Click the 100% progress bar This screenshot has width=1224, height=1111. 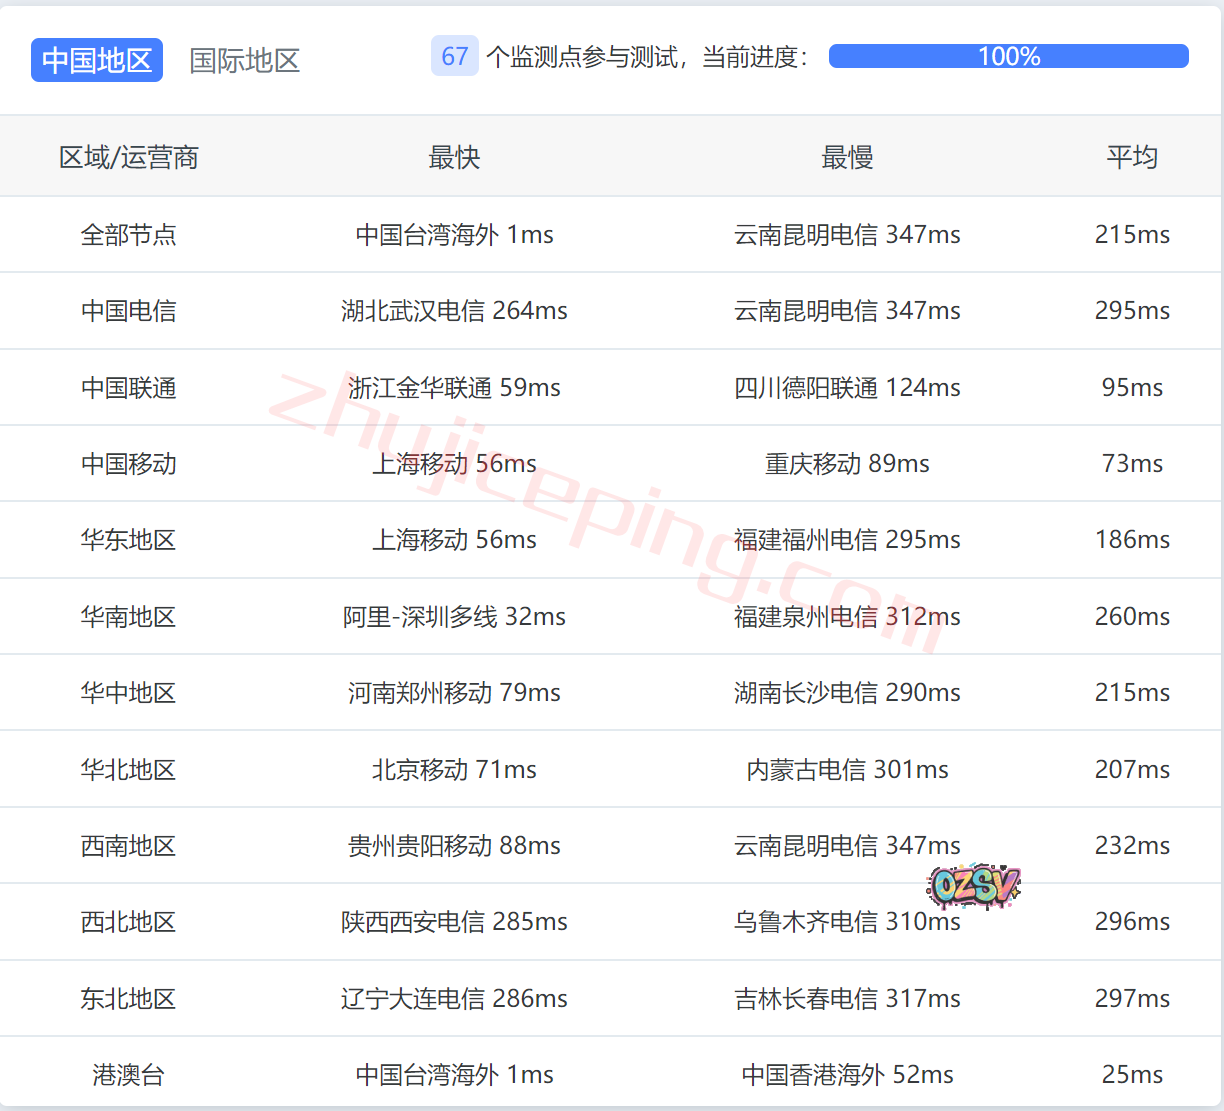pos(1008,56)
